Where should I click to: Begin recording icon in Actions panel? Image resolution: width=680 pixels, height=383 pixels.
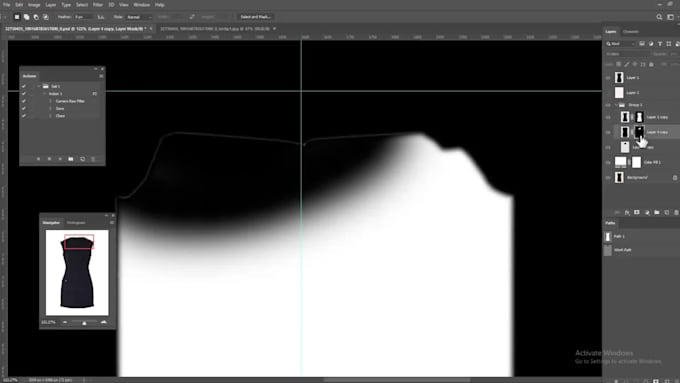point(49,159)
